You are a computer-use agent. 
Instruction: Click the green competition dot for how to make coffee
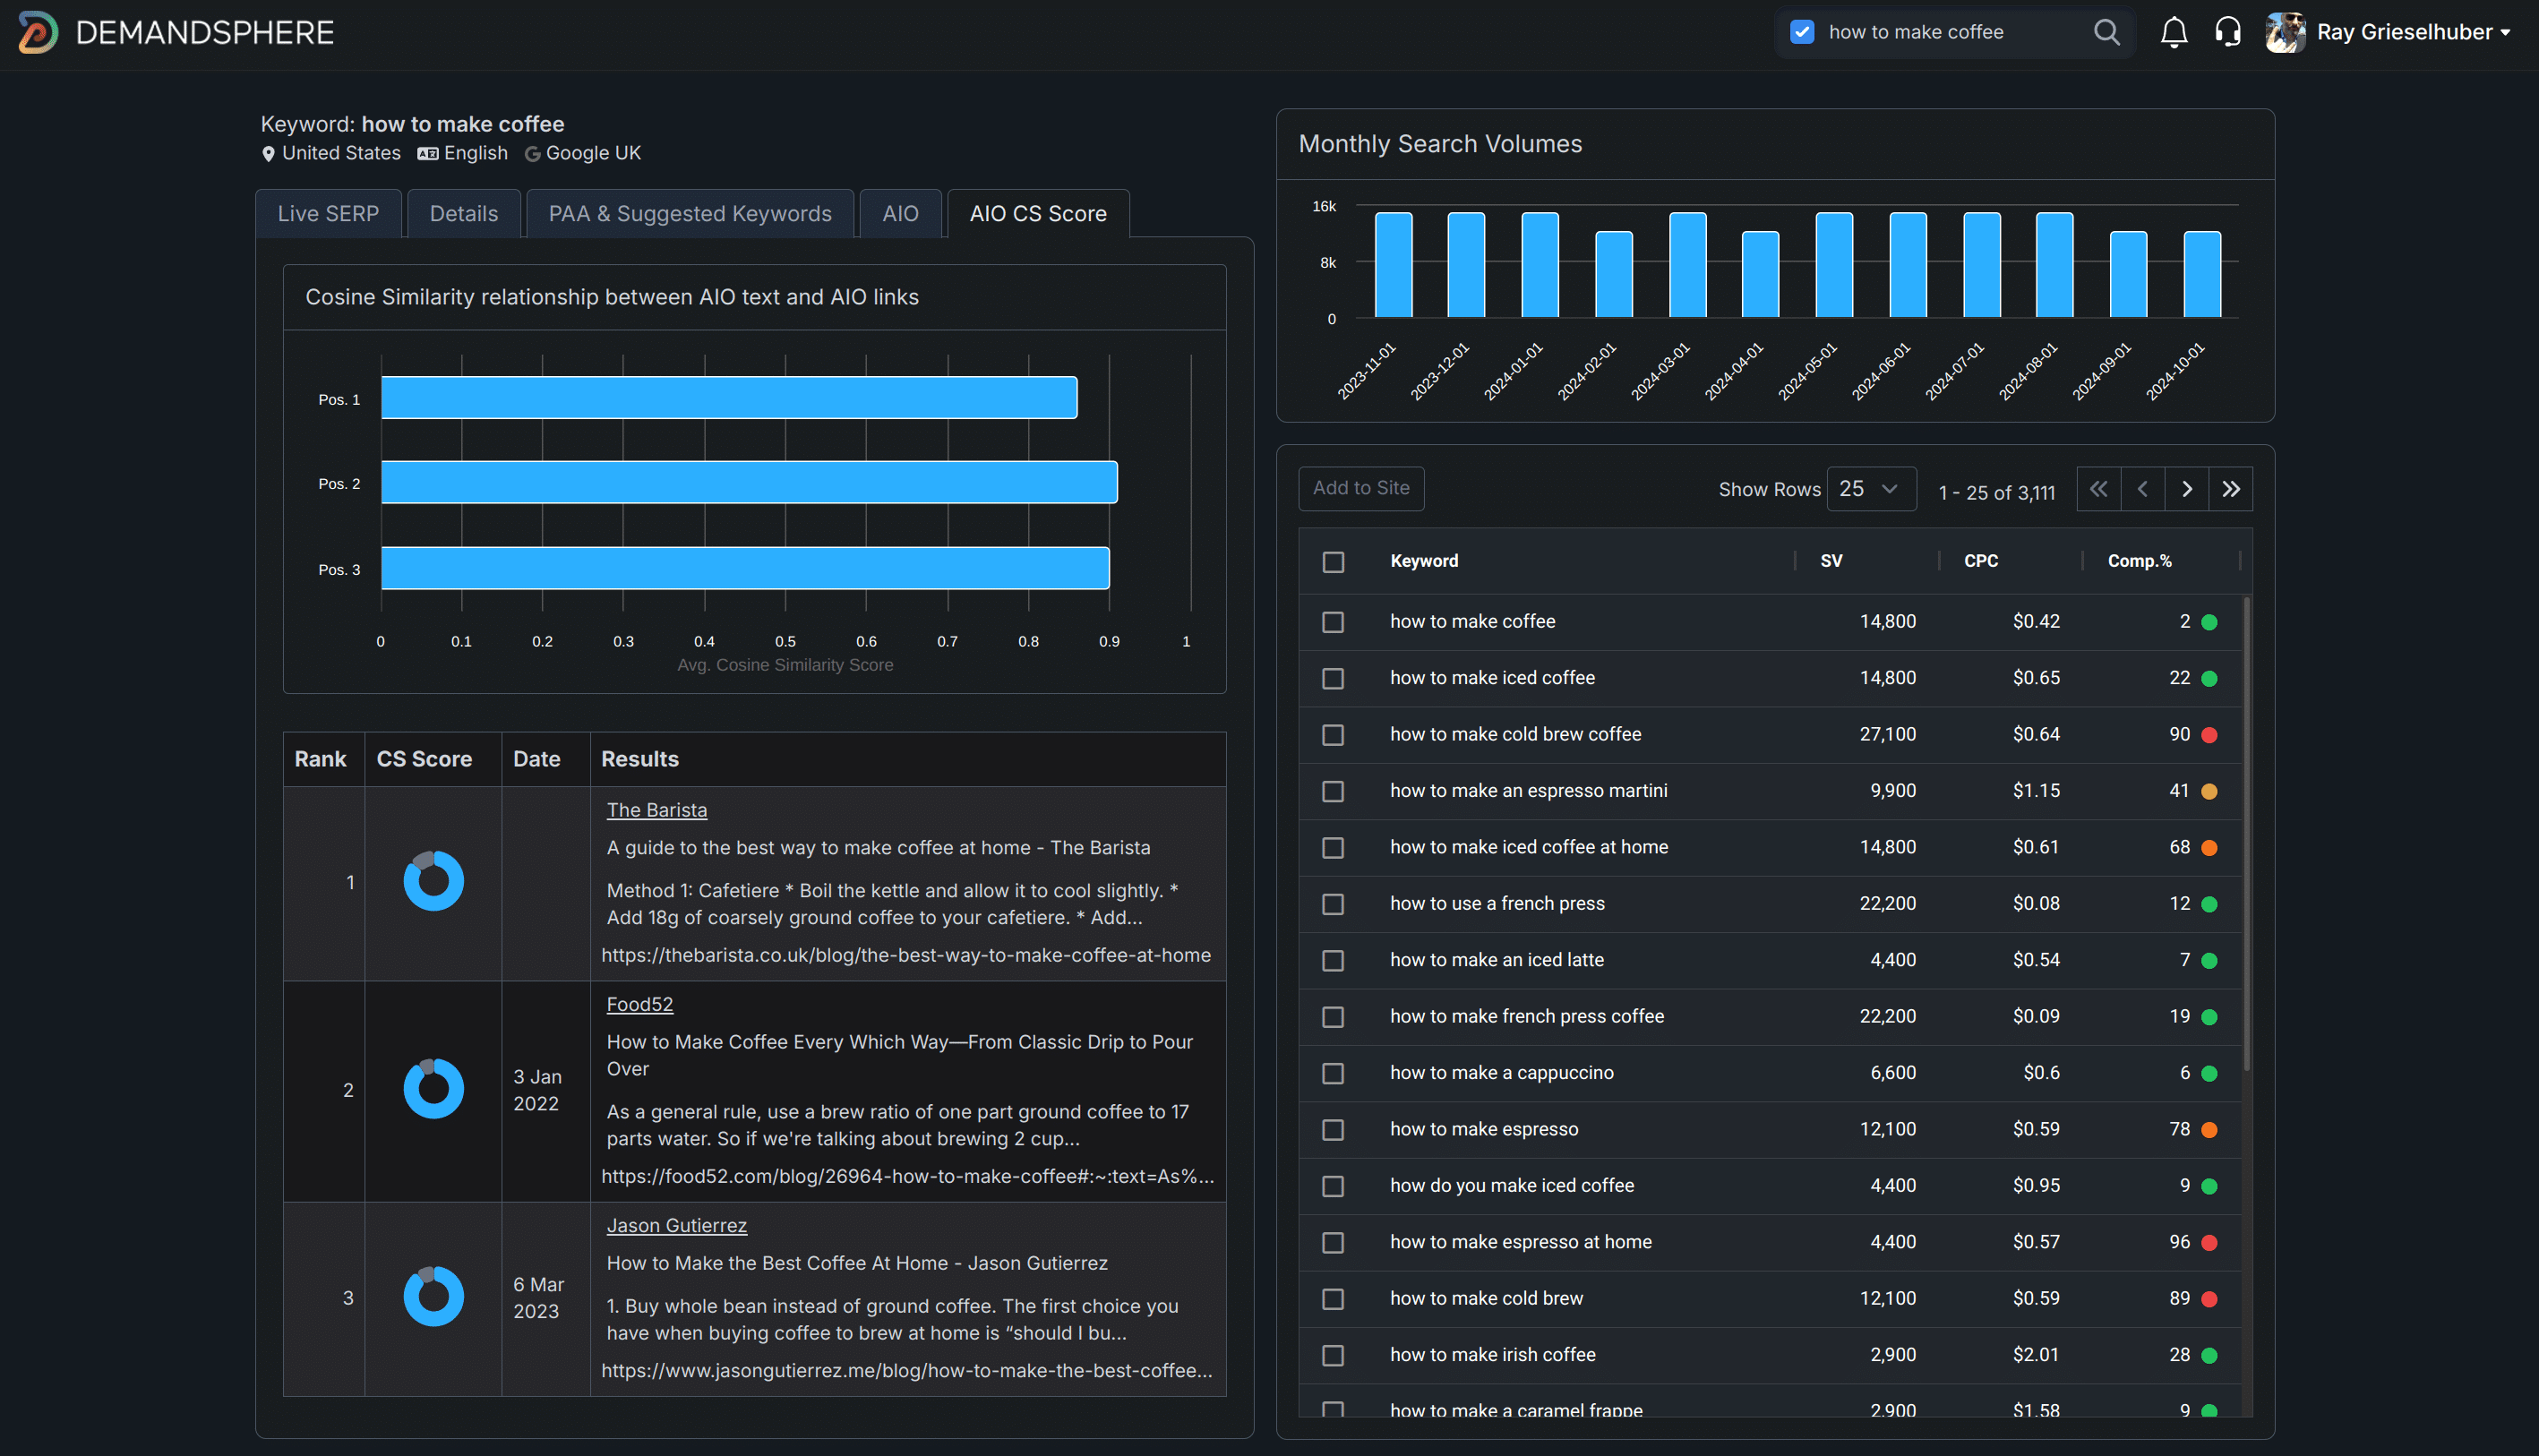[2210, 622]
